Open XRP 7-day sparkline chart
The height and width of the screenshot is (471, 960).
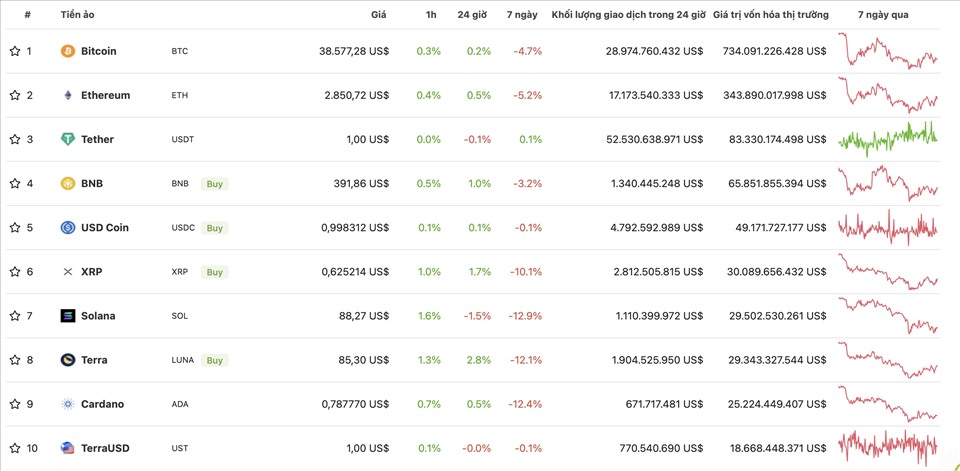[888, 271]
